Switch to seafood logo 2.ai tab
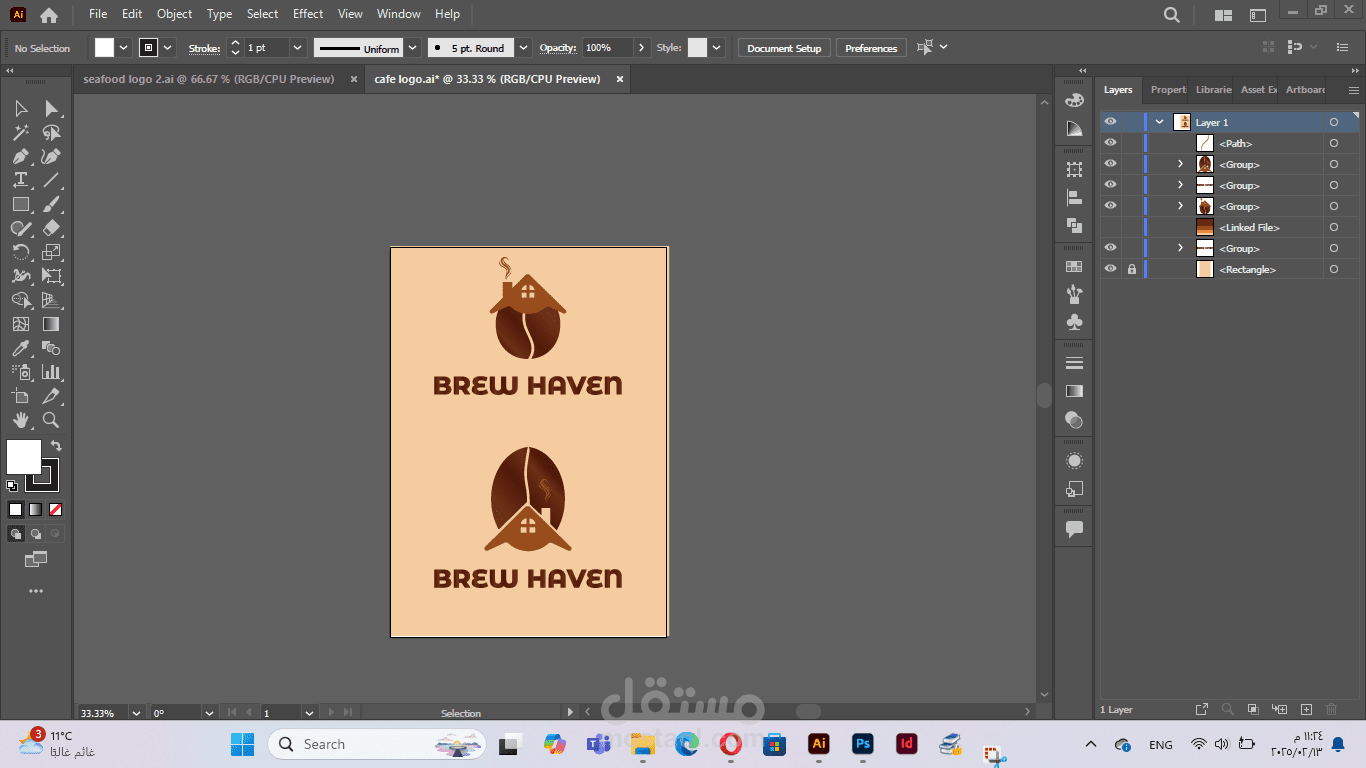1366x768 pixels. 209,79
